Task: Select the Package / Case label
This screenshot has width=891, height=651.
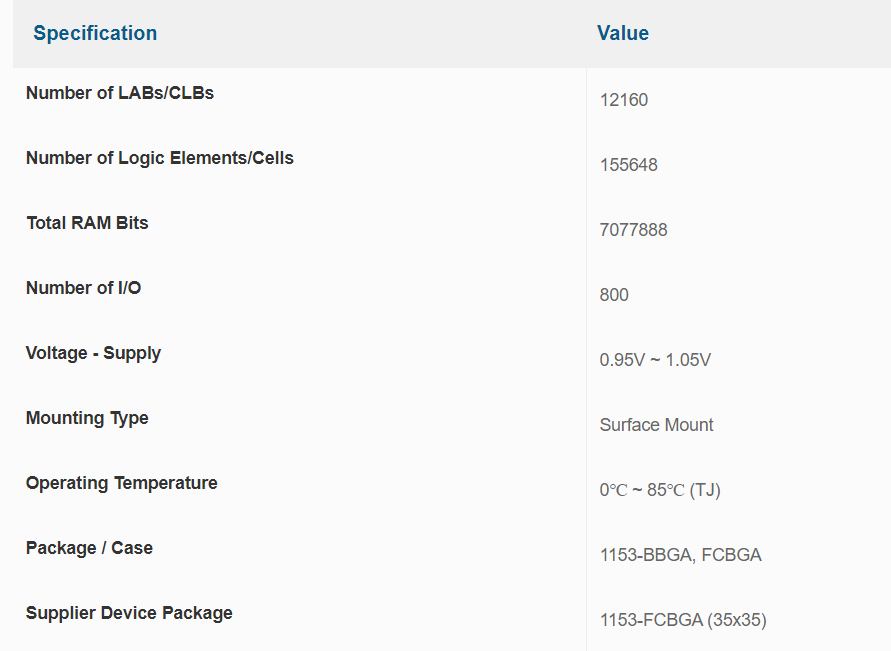Action: tap(89, 548)
